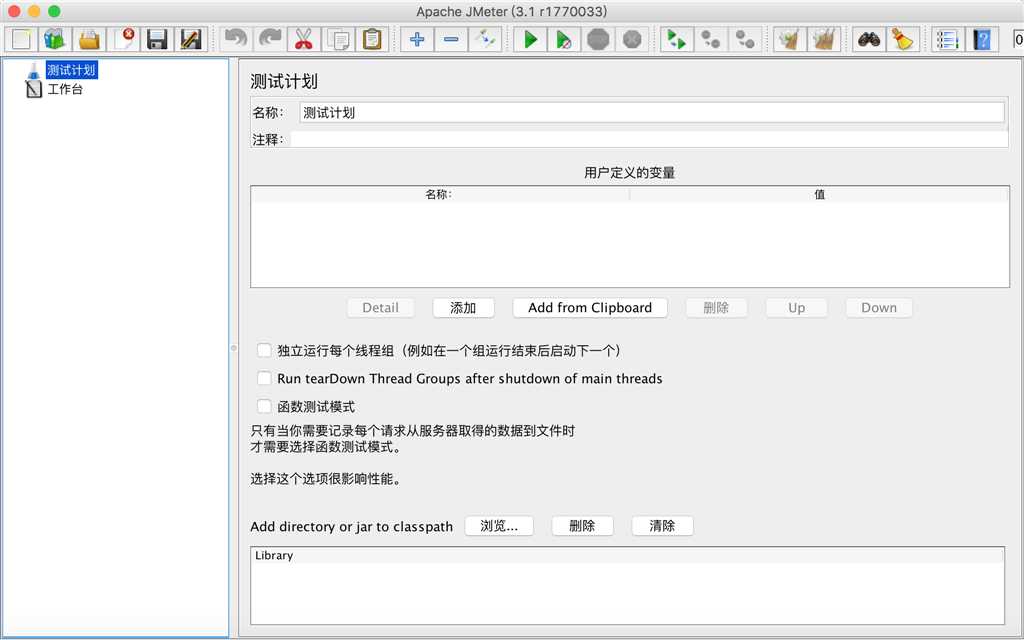Click into the 注释 comment field
Viewport: 1024px width, 640px height.
click(x=649, y=139)
